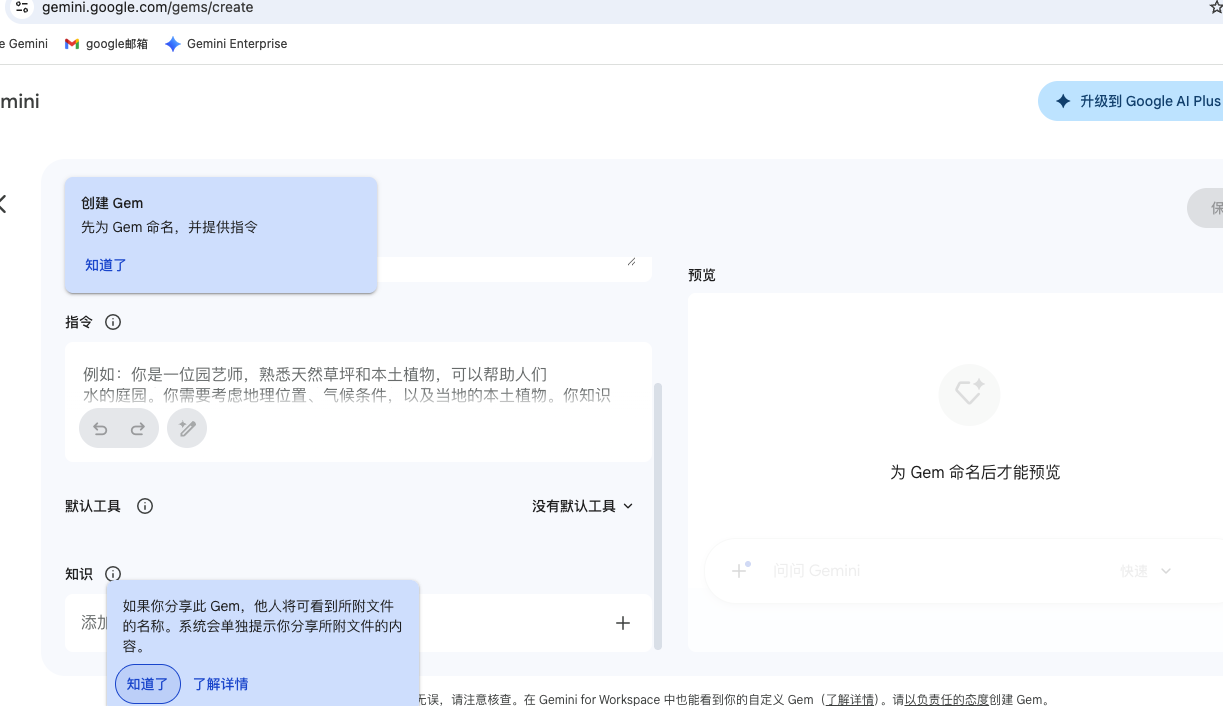Open the 了解详情 link in sharing notice

(x=221, y=684)
